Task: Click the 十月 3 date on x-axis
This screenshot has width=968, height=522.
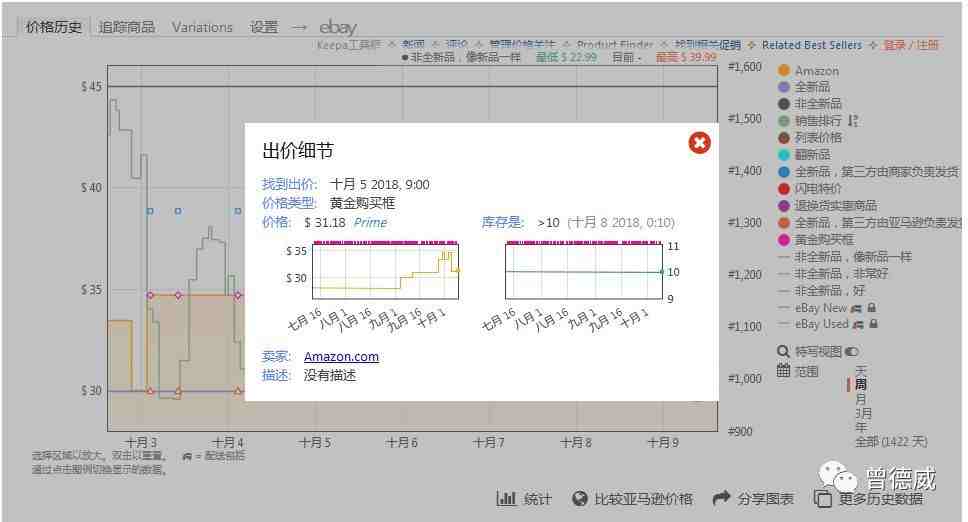Action: click(x=141, y=442)
